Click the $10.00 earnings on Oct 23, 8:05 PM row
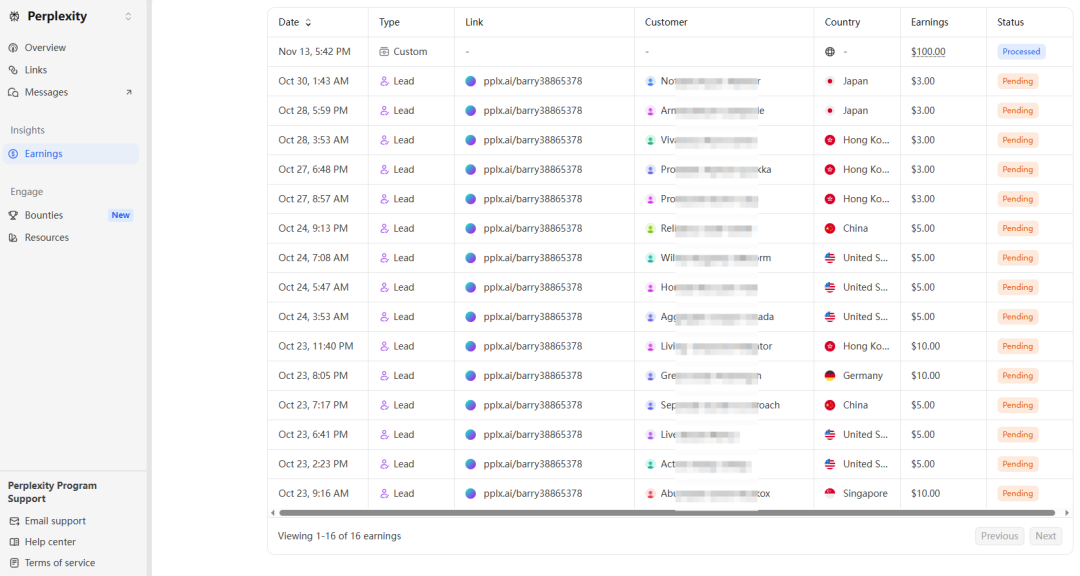The width and height of the screenshot is (1080, 576). point(925,376)
